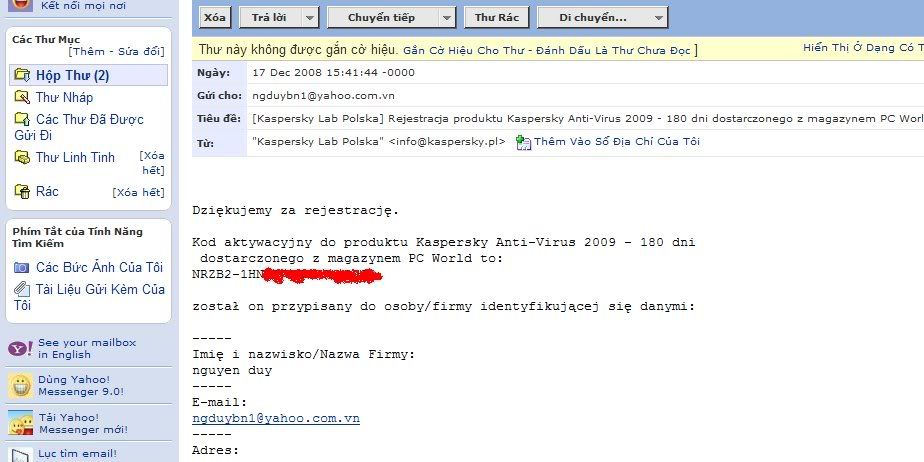Click the Thêm folder link

pos(88,52)
